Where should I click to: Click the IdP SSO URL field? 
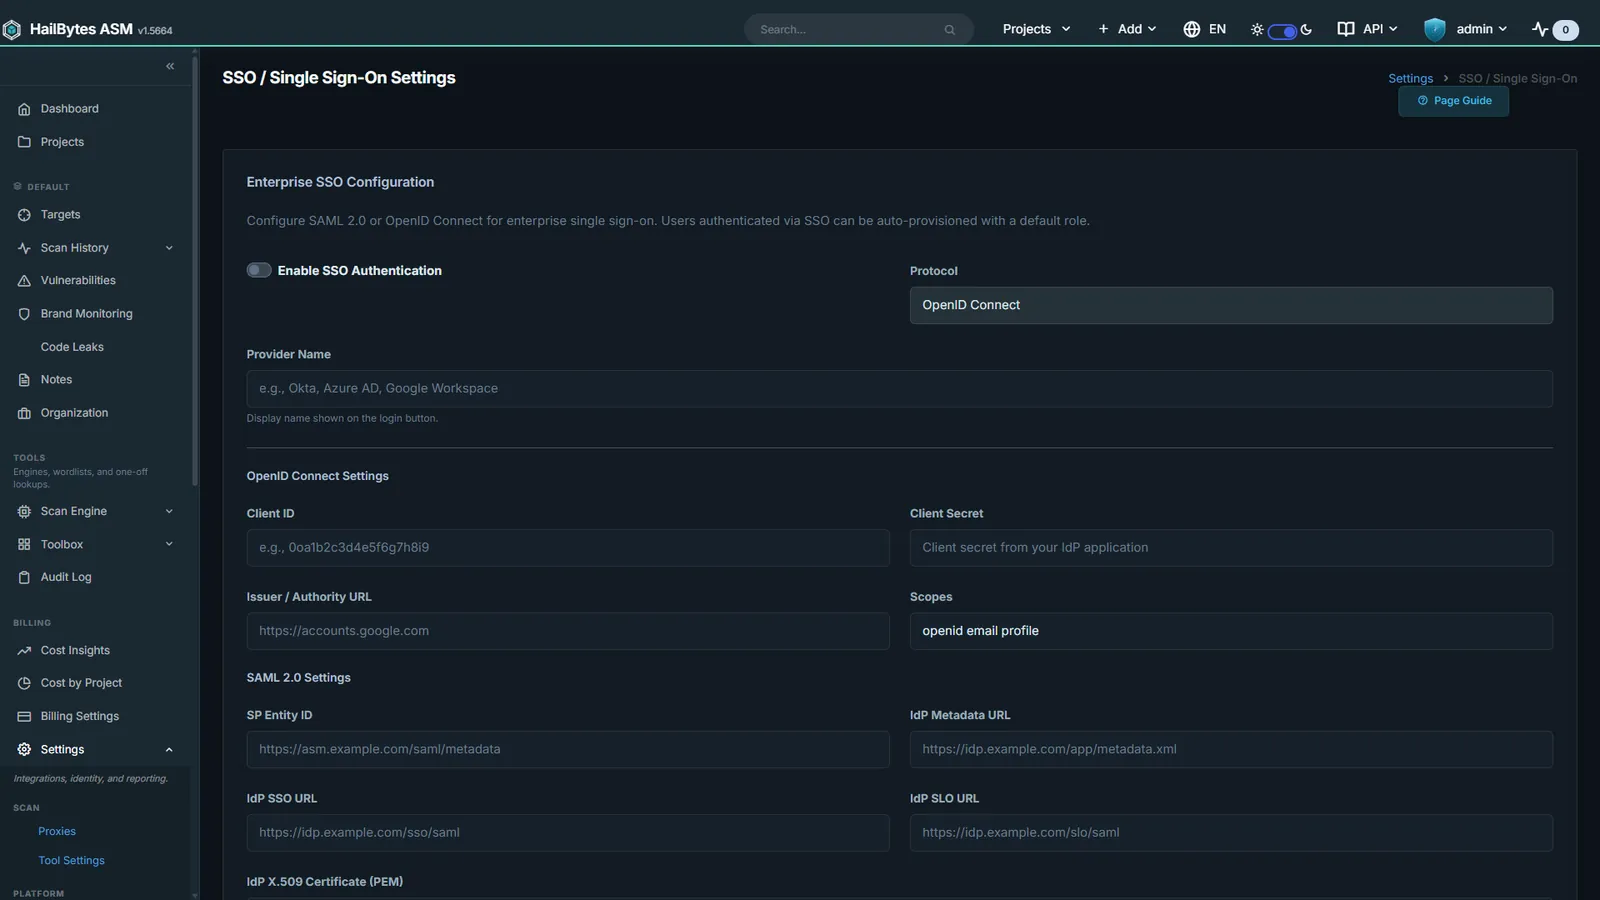(568, 833)
